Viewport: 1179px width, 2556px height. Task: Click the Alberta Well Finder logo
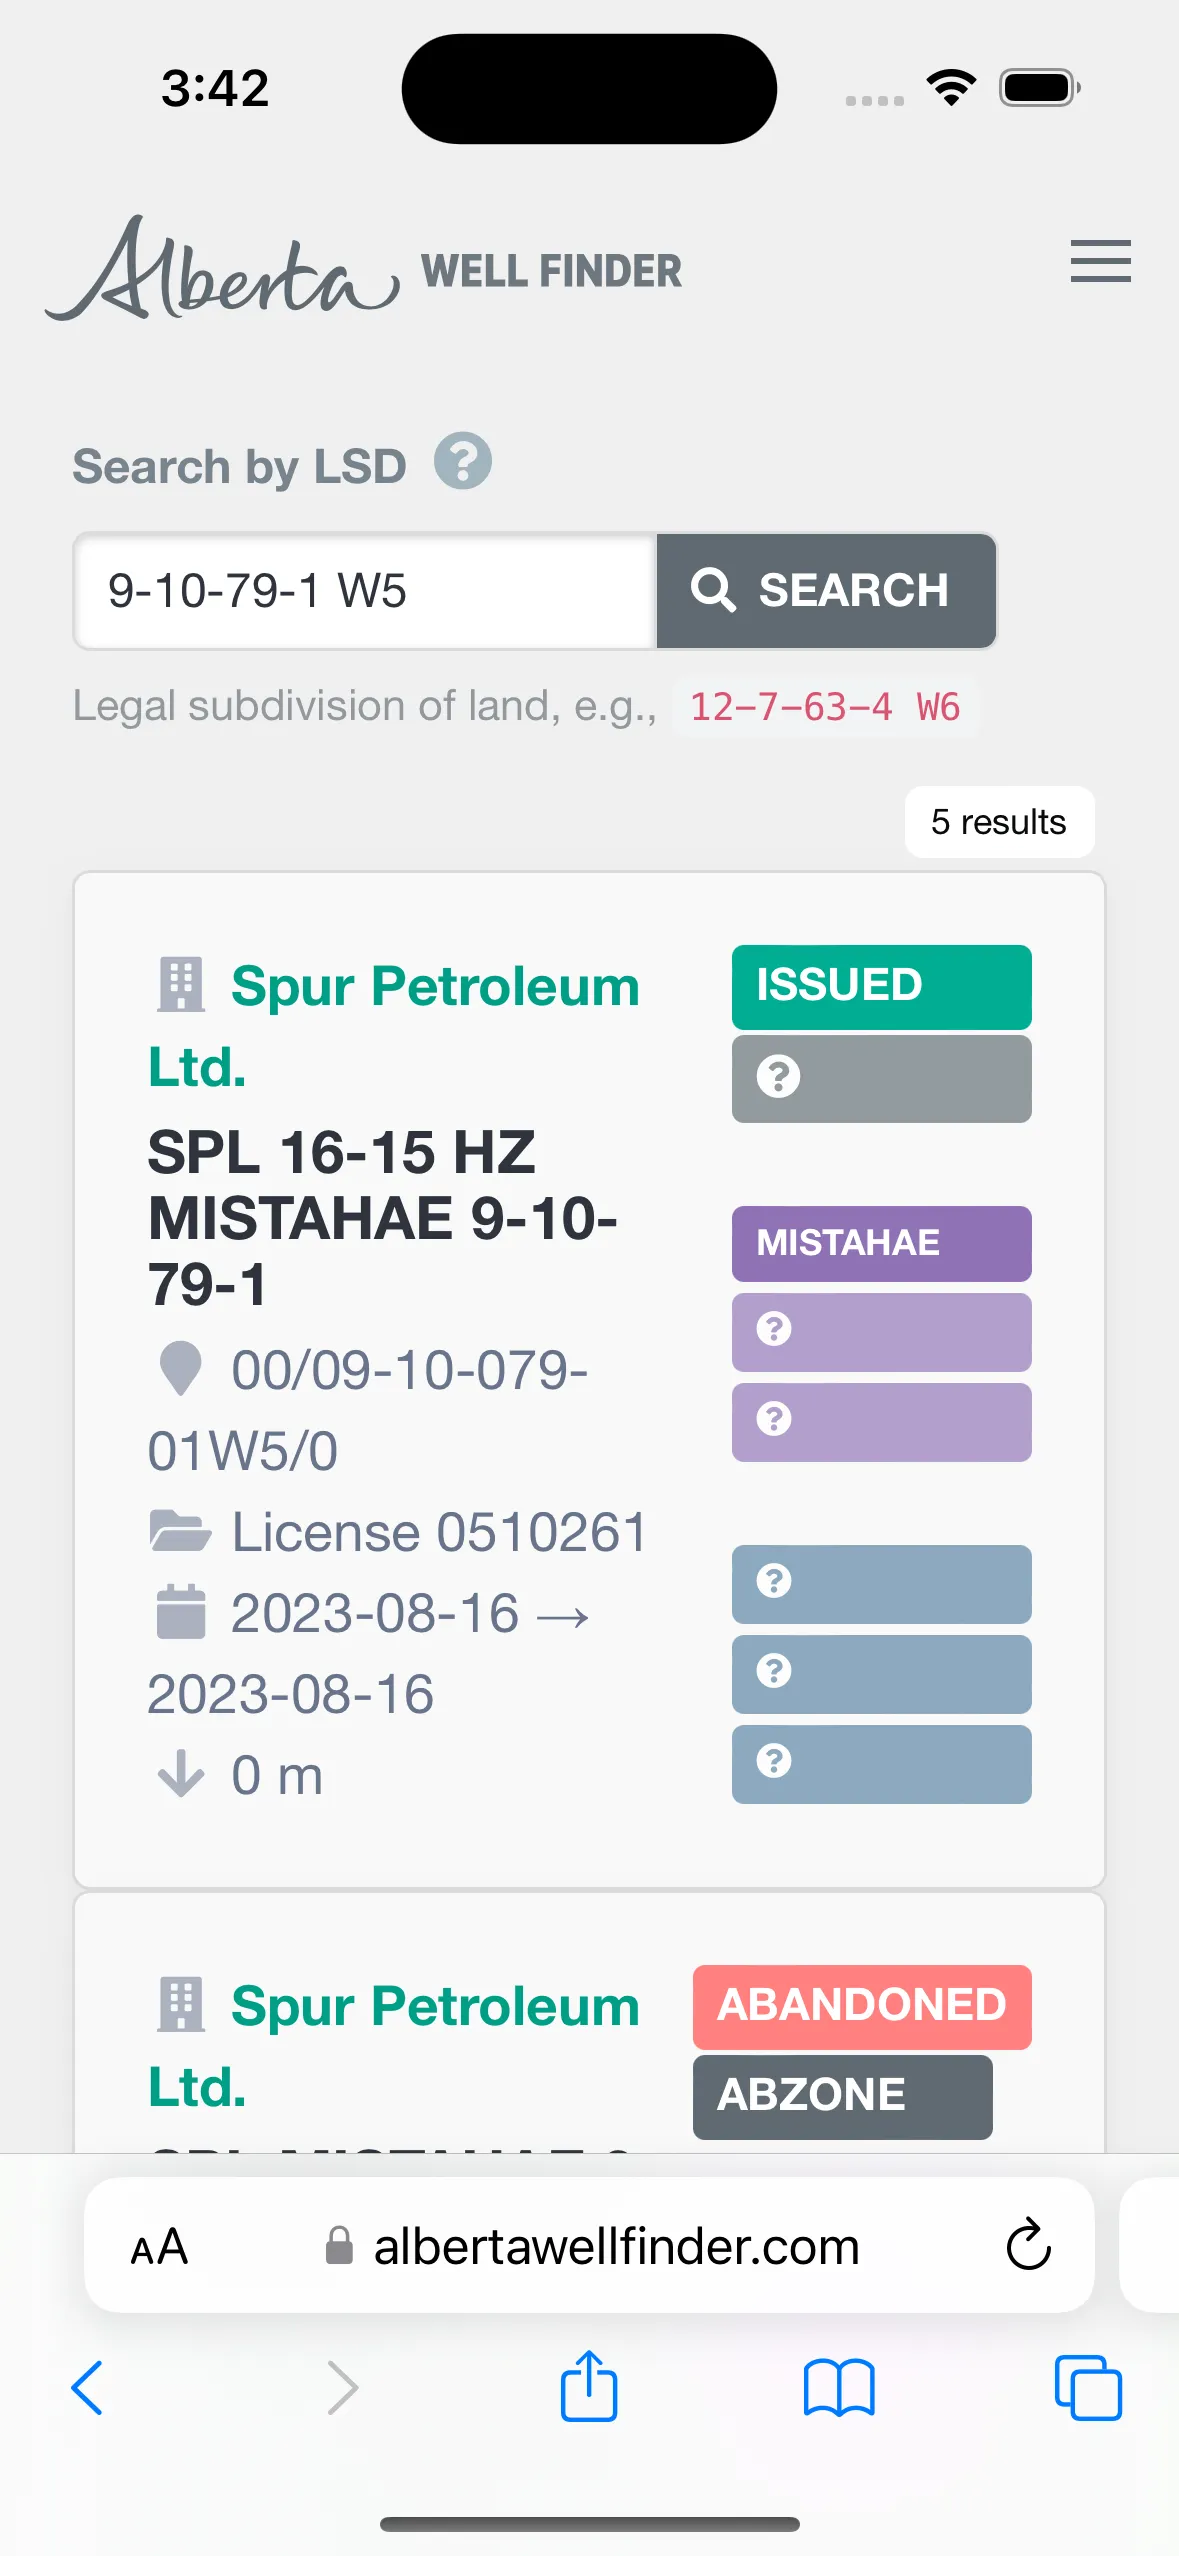pos(363,268)
